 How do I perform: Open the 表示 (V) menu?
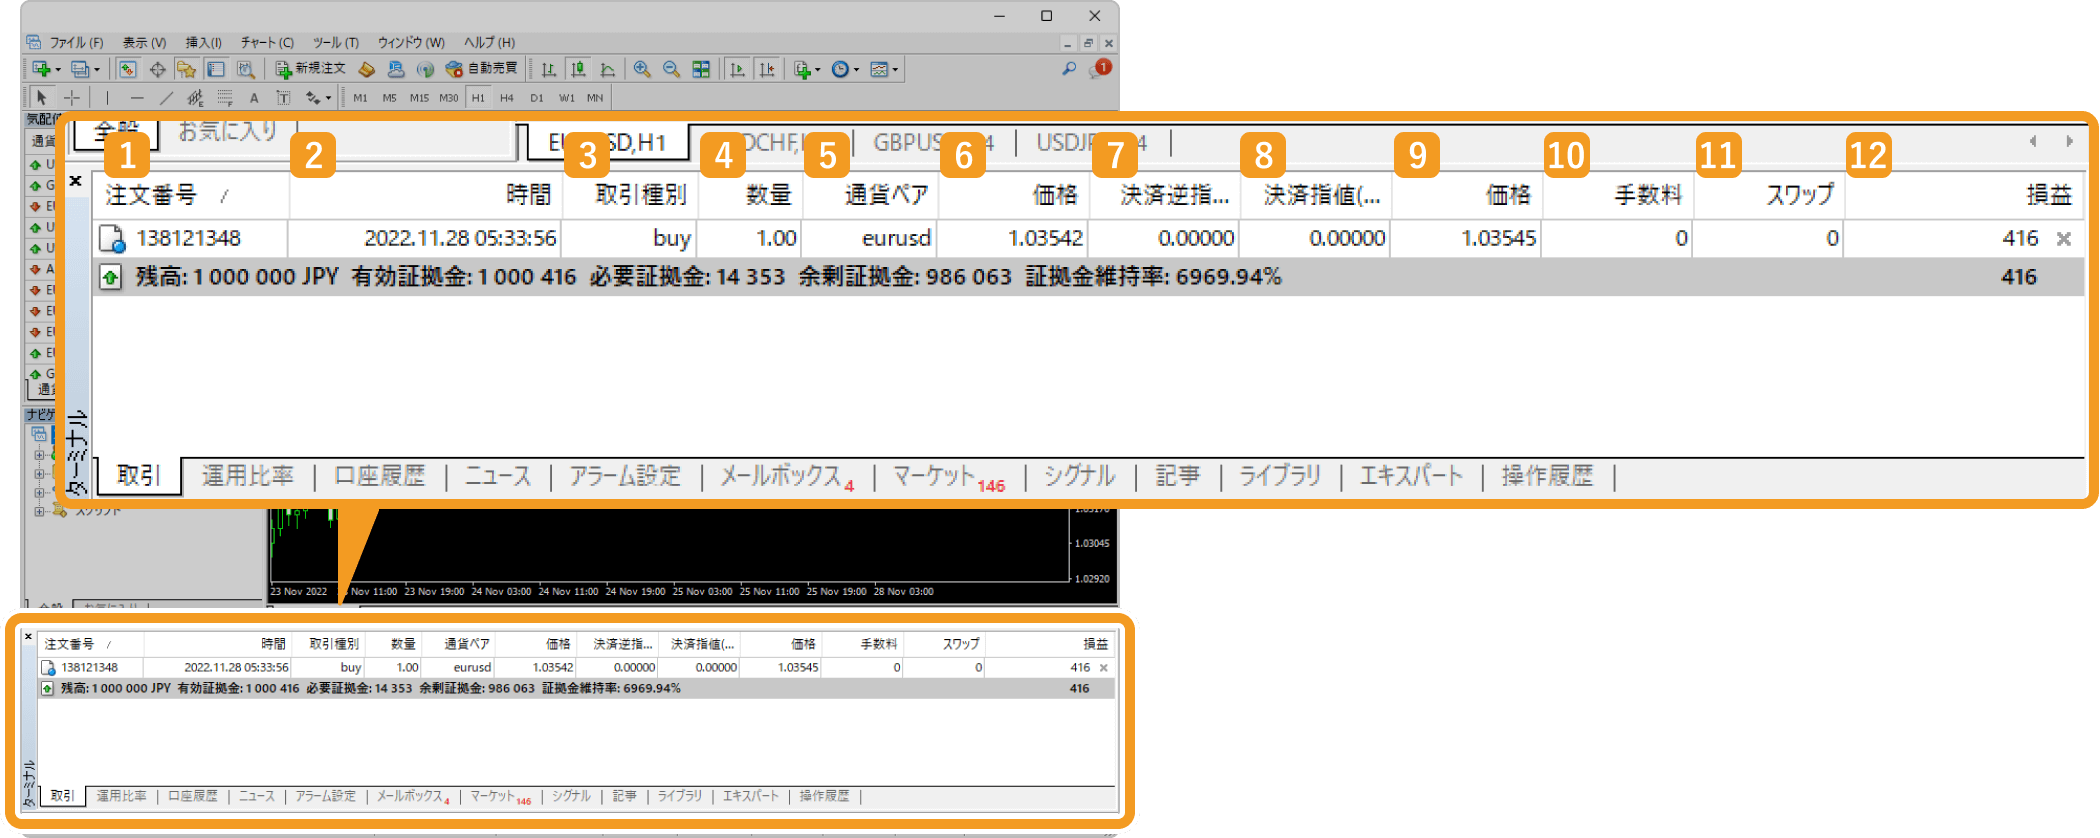click(145, 43)
